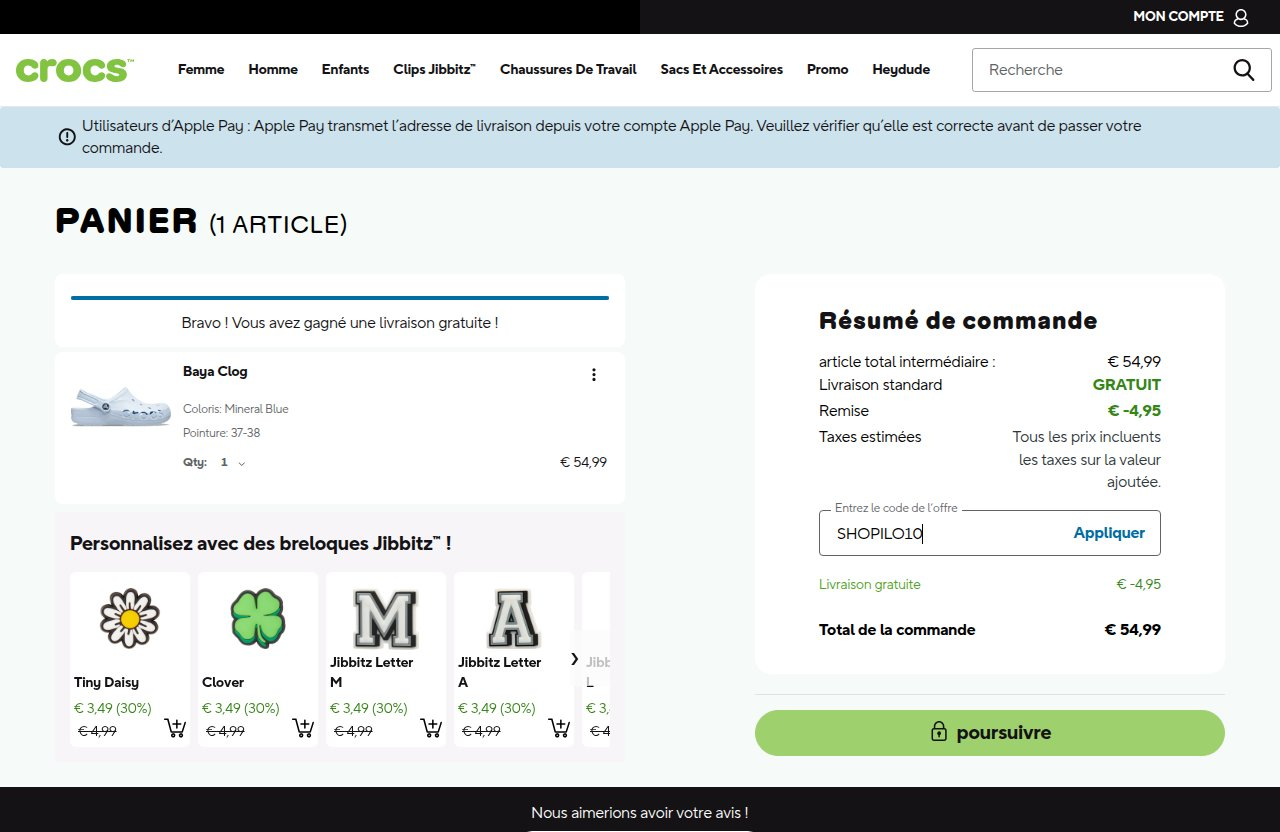Open Chaussures De Travail menu
The image size is (1280, 832).
tap(568, 70)
